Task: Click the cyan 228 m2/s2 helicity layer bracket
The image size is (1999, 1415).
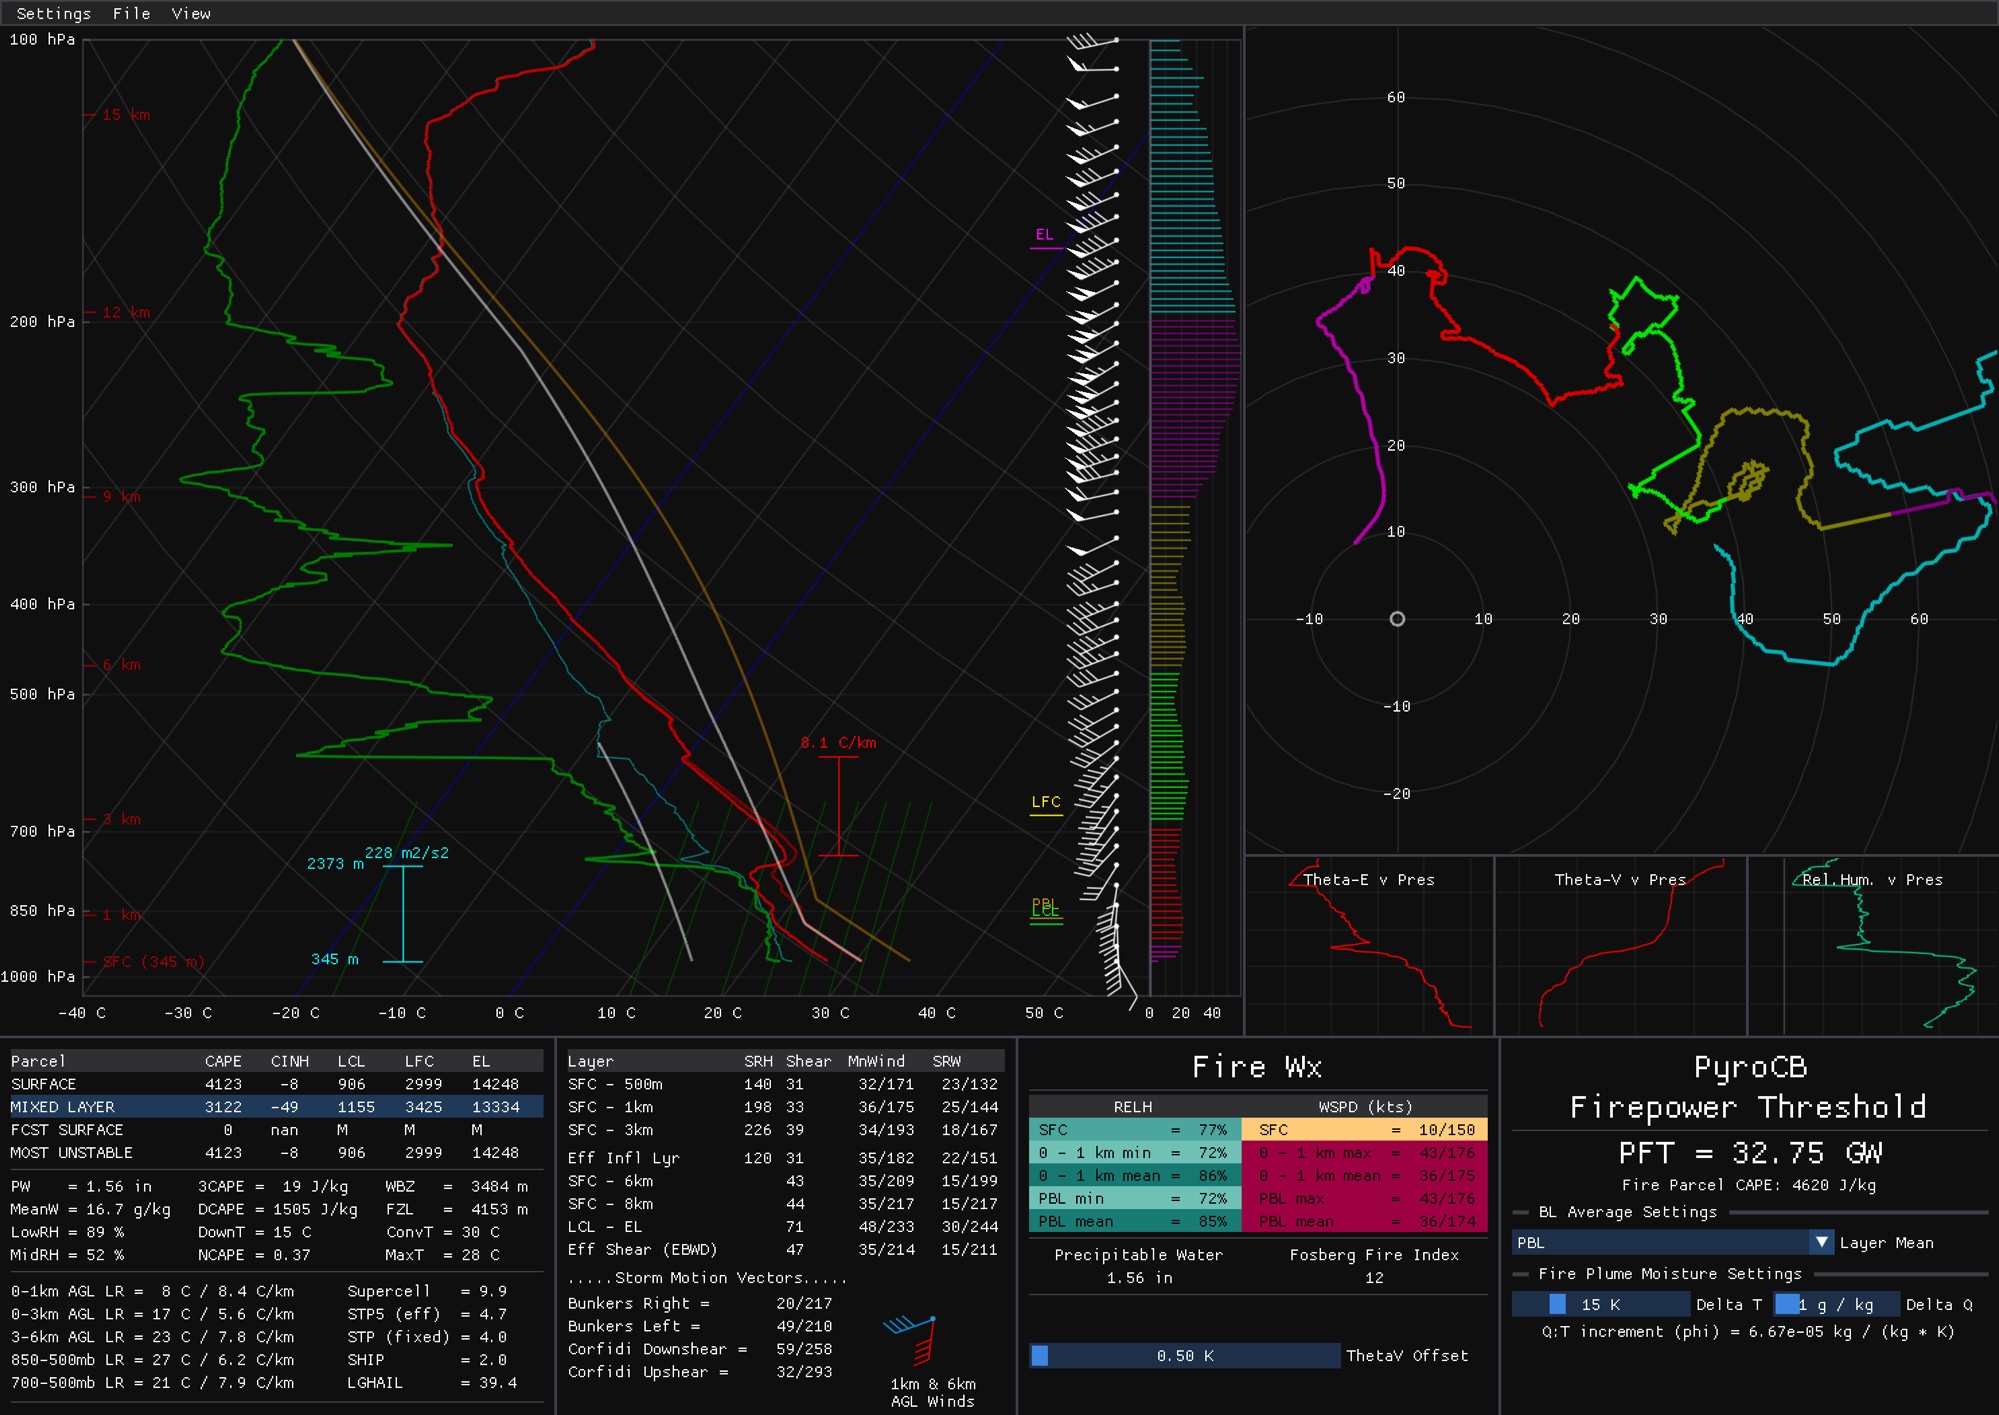Action: pos(403,912)
